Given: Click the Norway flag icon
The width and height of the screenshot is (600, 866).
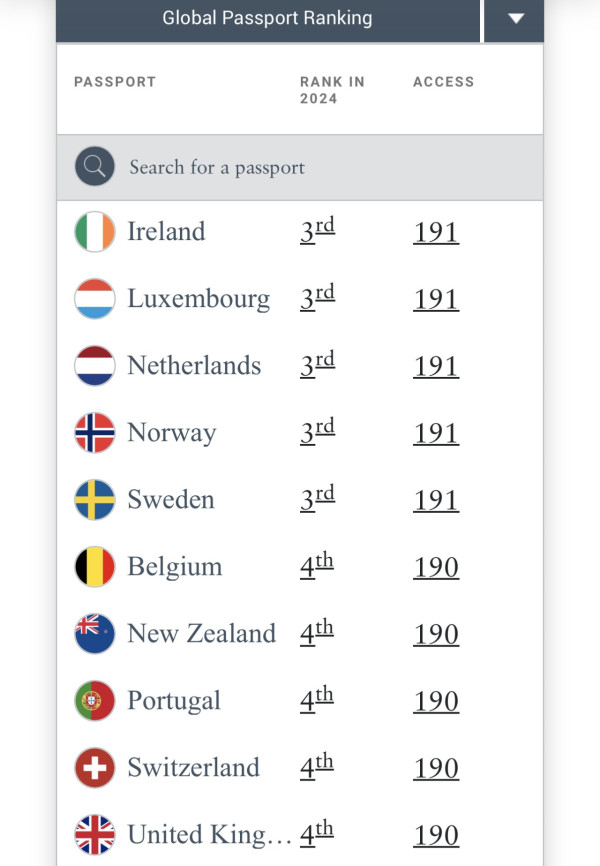Looking at the screenshot, I should (95, 433).
